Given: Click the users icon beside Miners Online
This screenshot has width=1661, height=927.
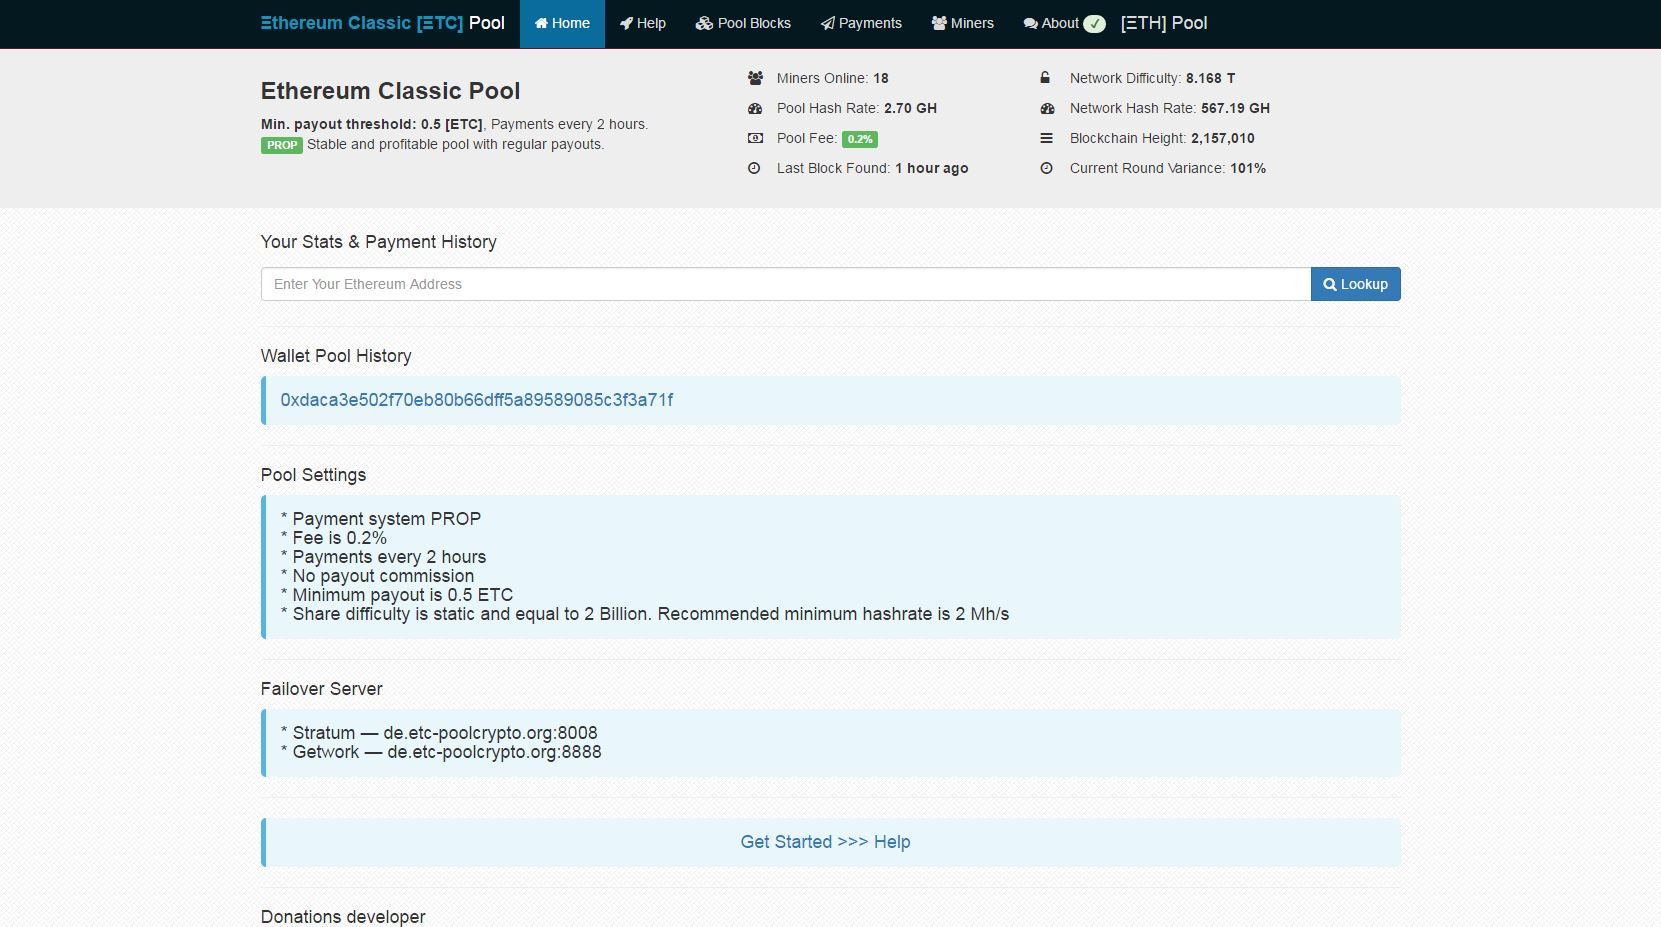Looking at the screenshot, I should click(755, 78).
